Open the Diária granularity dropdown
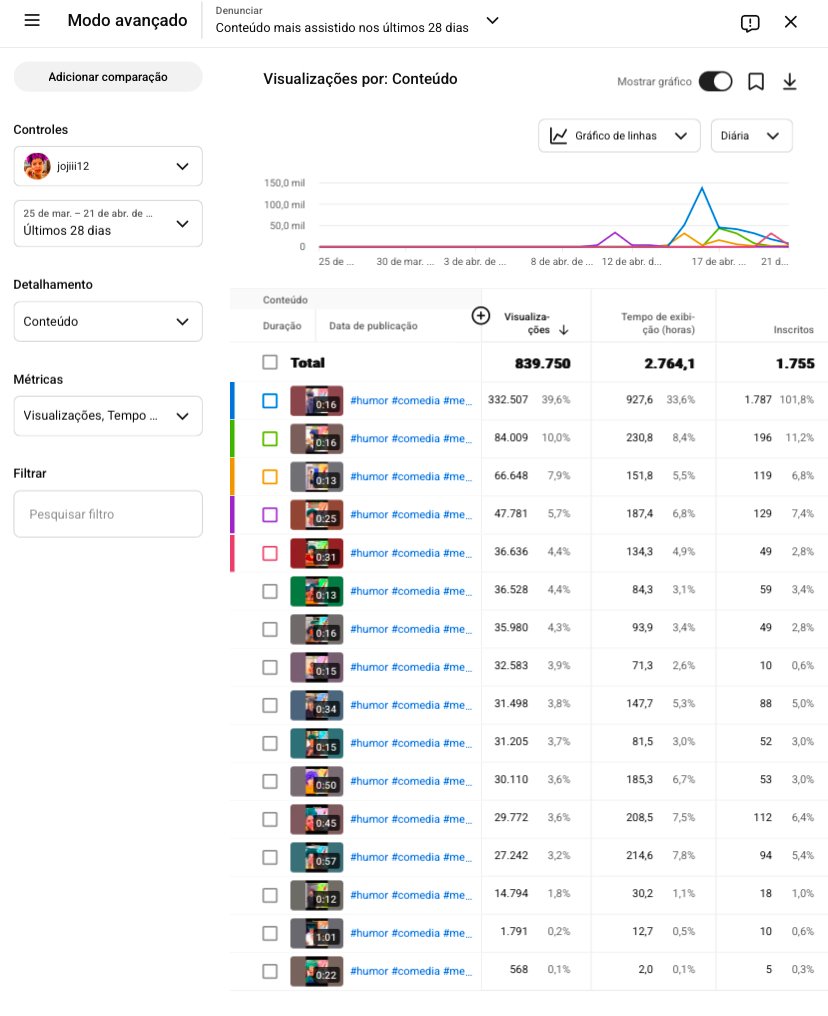Viewport: 828px width, 1016px height. [x=751, y=135]
